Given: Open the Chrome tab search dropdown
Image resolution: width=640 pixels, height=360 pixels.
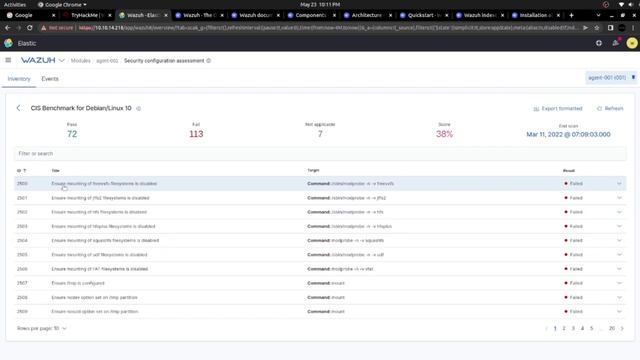Looking at the screenshot, I should coord(598,15).
